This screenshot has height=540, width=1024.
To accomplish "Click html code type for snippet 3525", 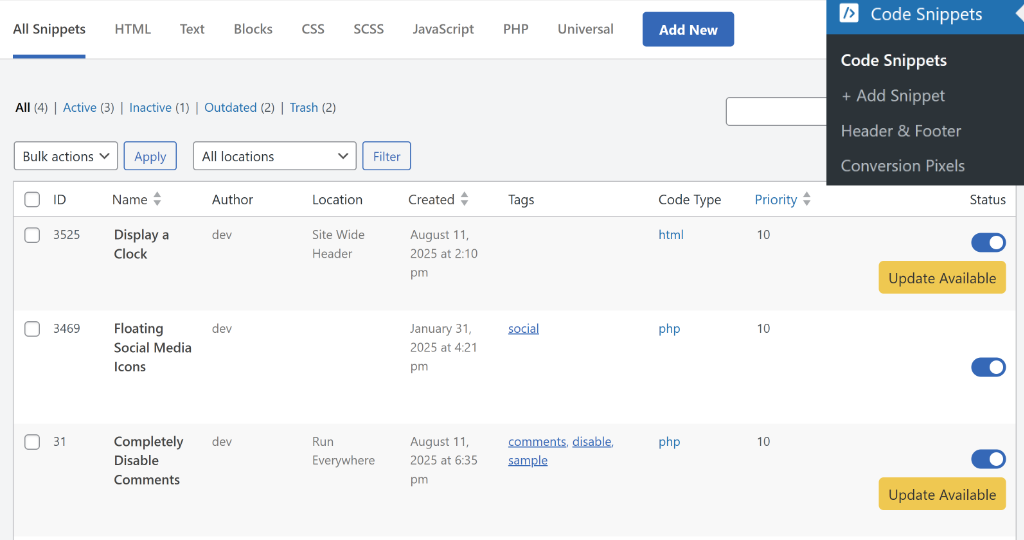I will [x=671, y=234].
